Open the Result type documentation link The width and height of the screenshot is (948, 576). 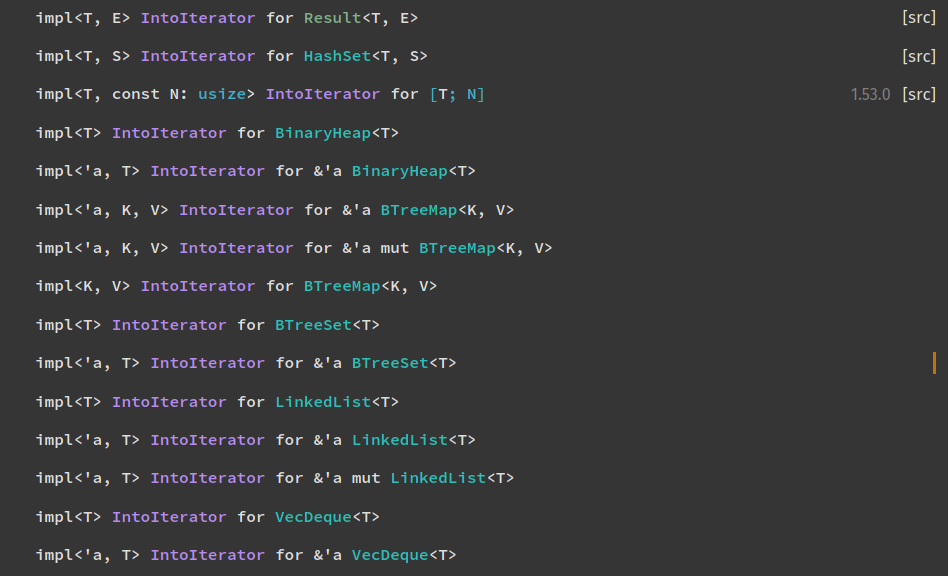(x=331, y=17)
